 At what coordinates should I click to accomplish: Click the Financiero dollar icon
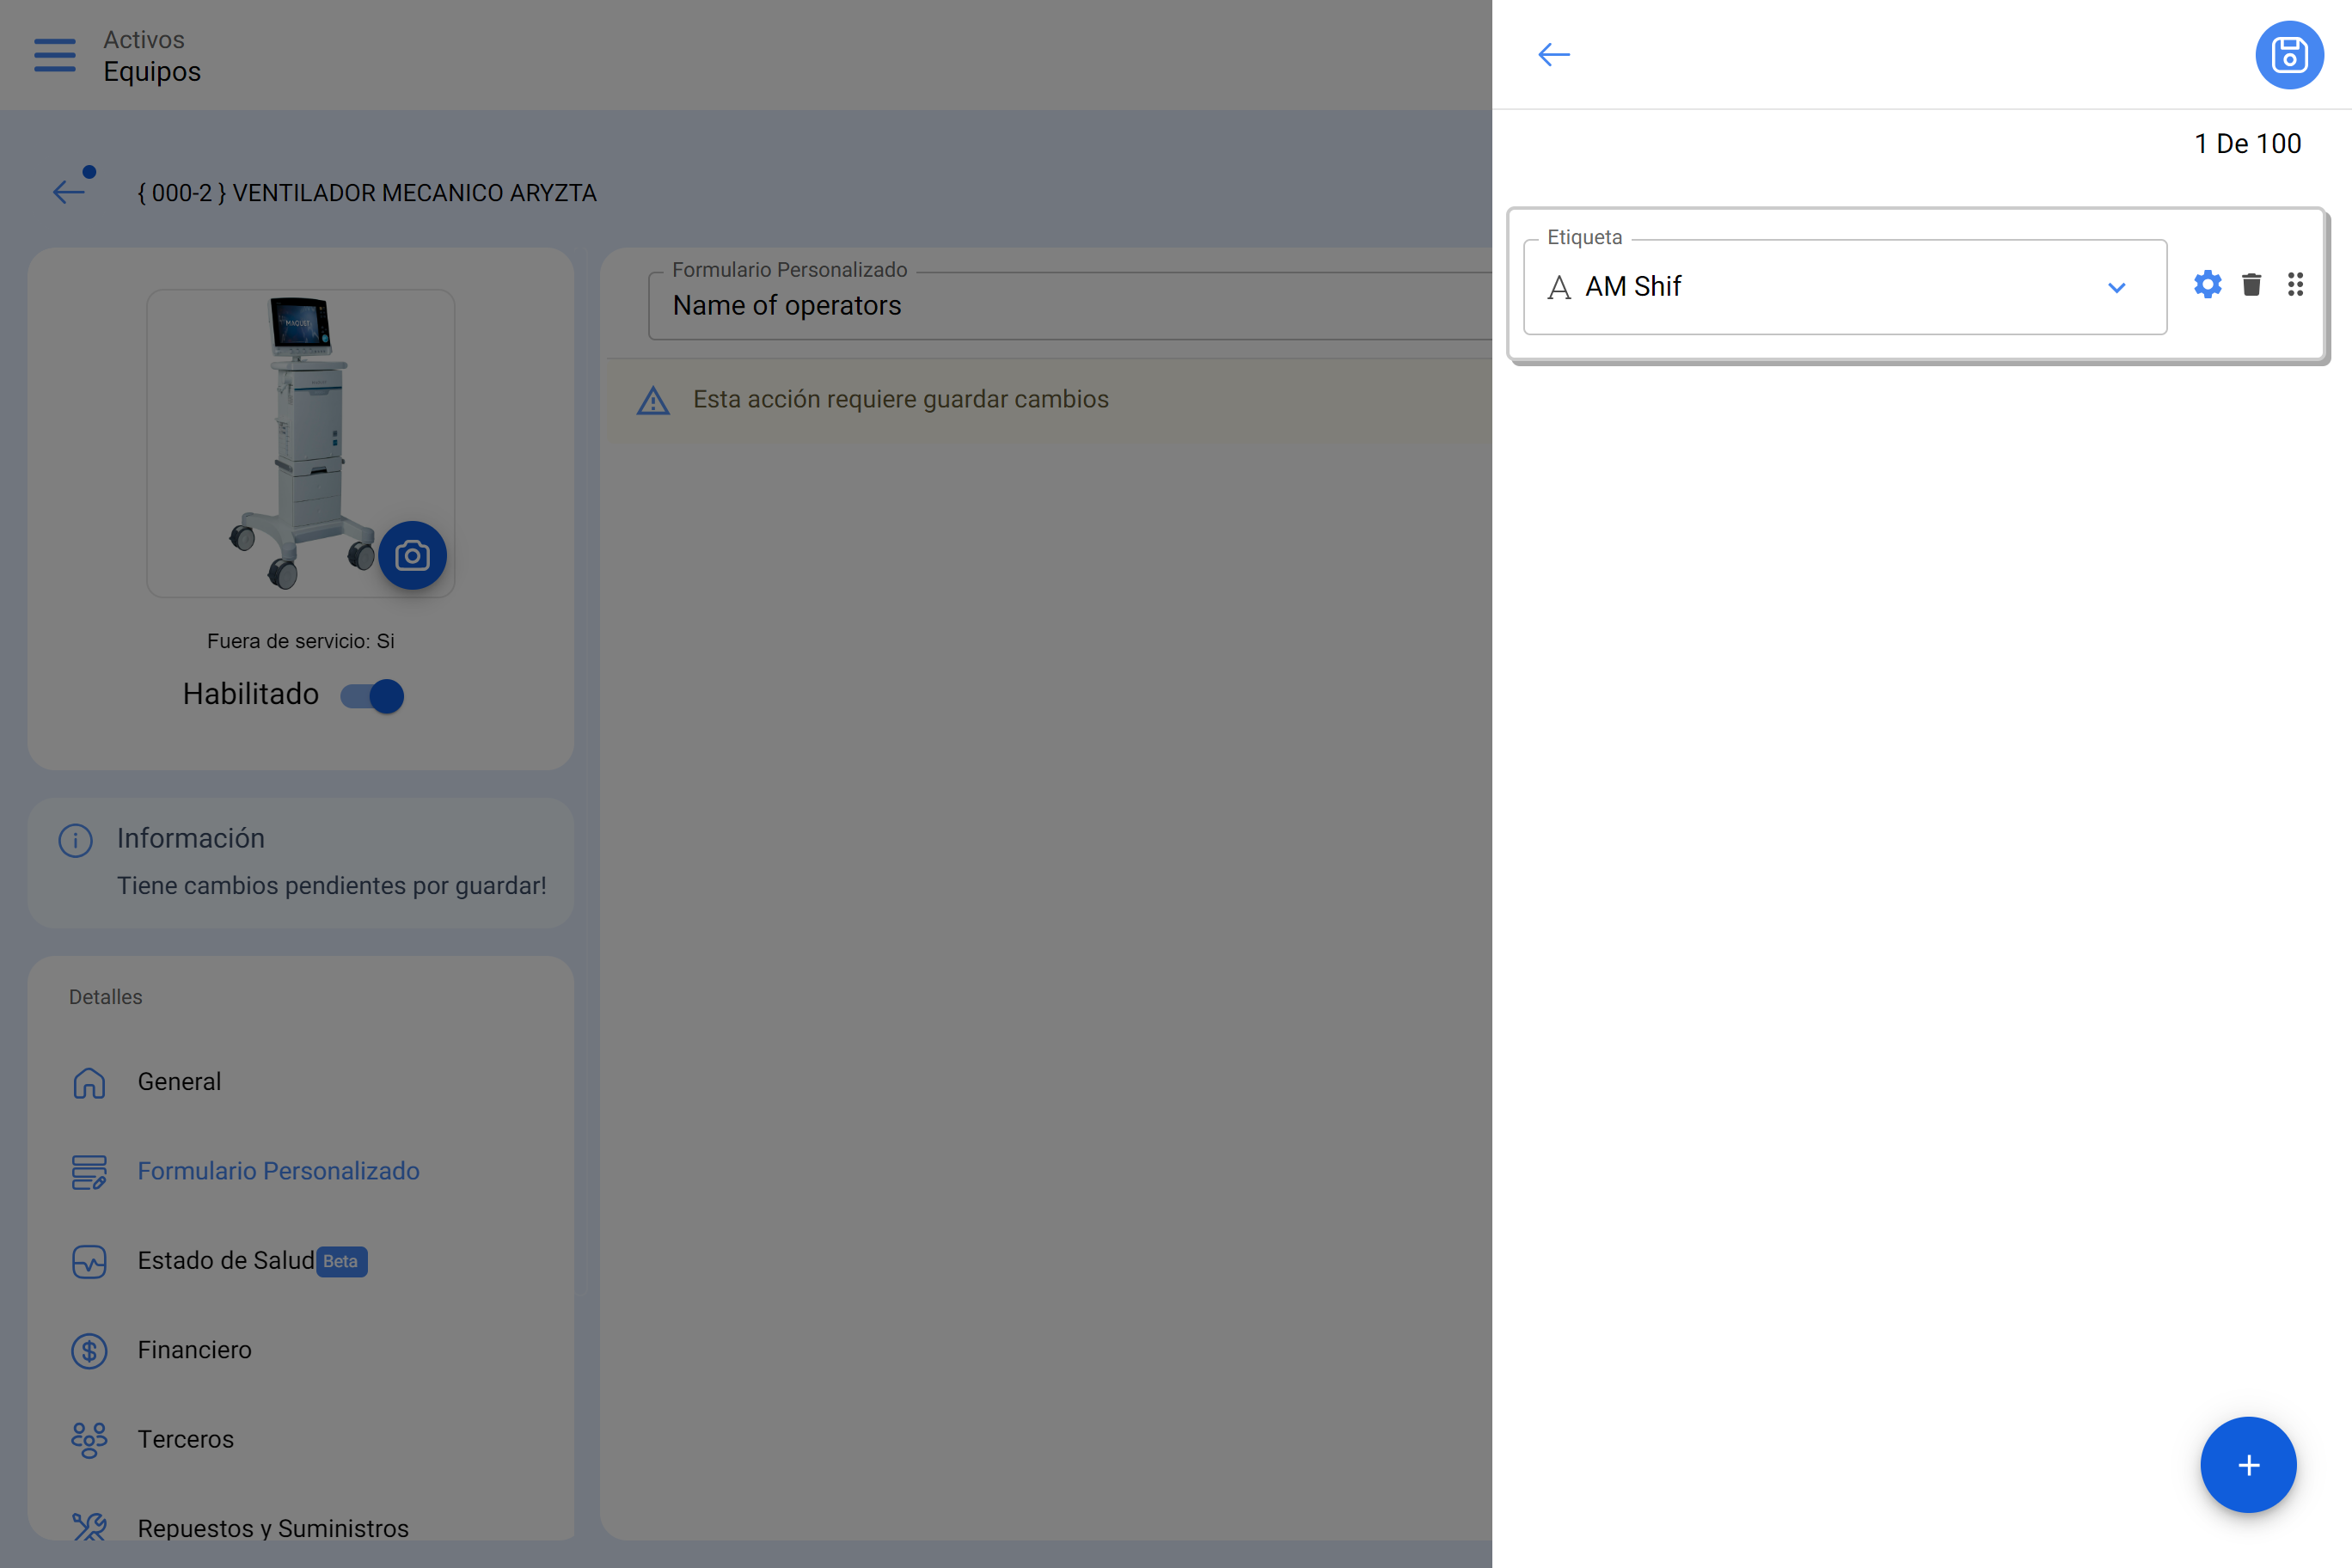89,1351
